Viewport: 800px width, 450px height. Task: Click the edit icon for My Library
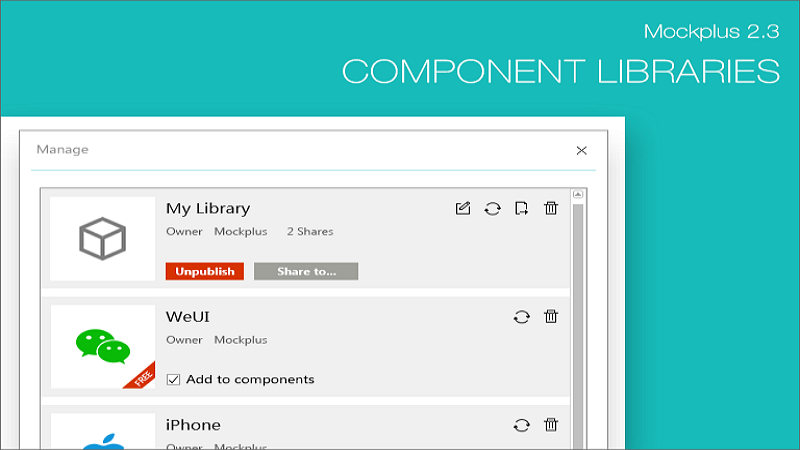(462, 208)
